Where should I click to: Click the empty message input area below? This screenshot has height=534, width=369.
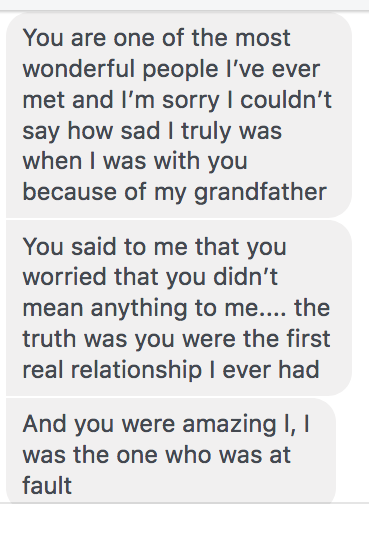coord(184,518)
